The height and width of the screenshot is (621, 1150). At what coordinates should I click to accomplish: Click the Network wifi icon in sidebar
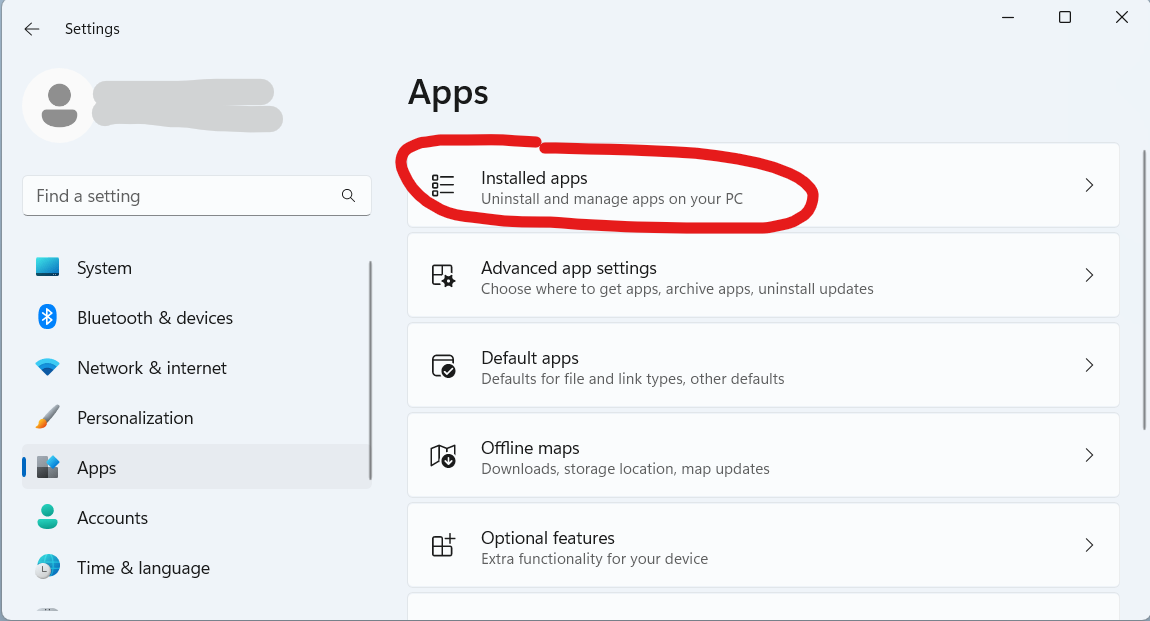click(x=47, y=368)
